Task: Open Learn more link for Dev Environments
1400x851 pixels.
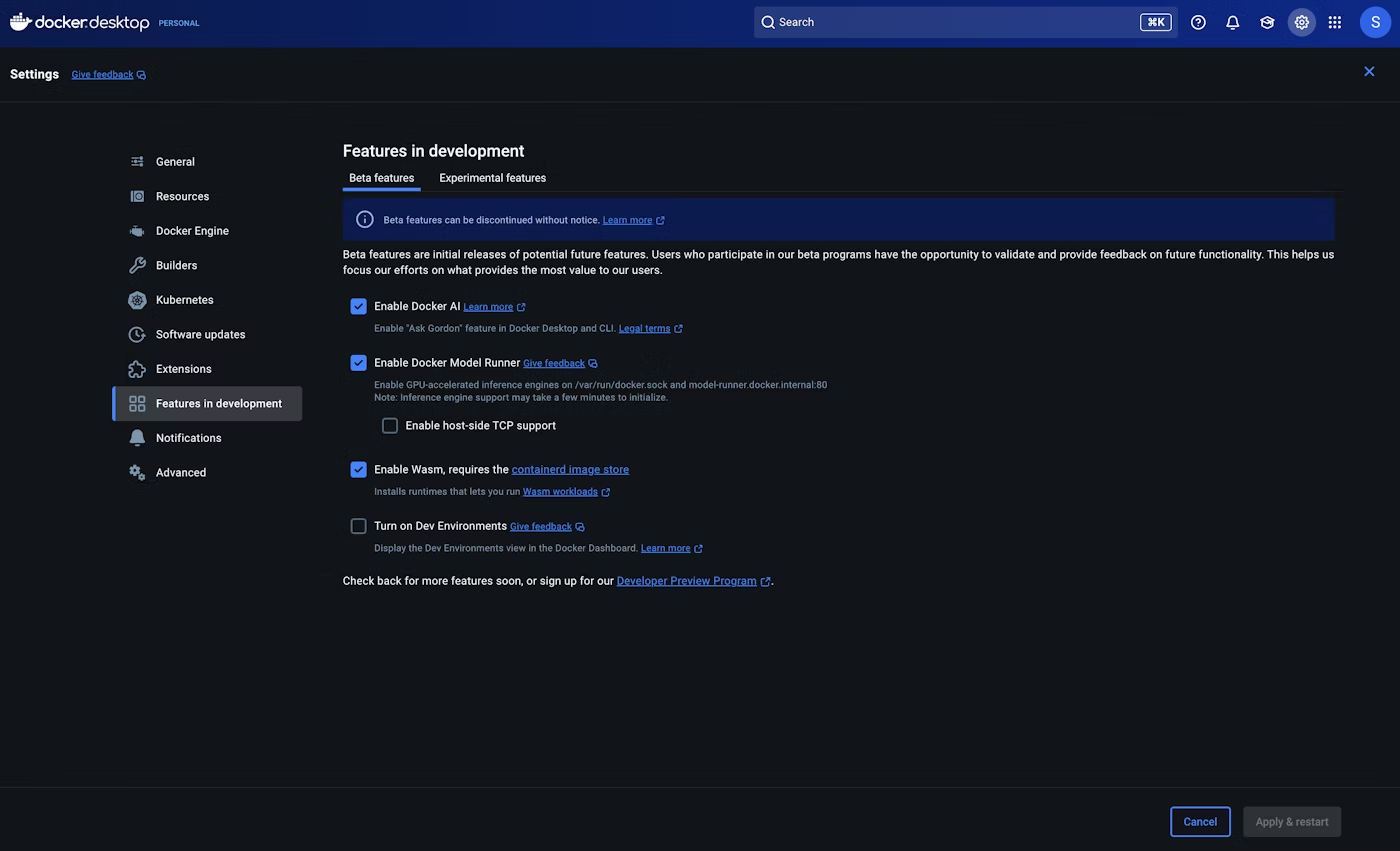Action: pos(665,549)
